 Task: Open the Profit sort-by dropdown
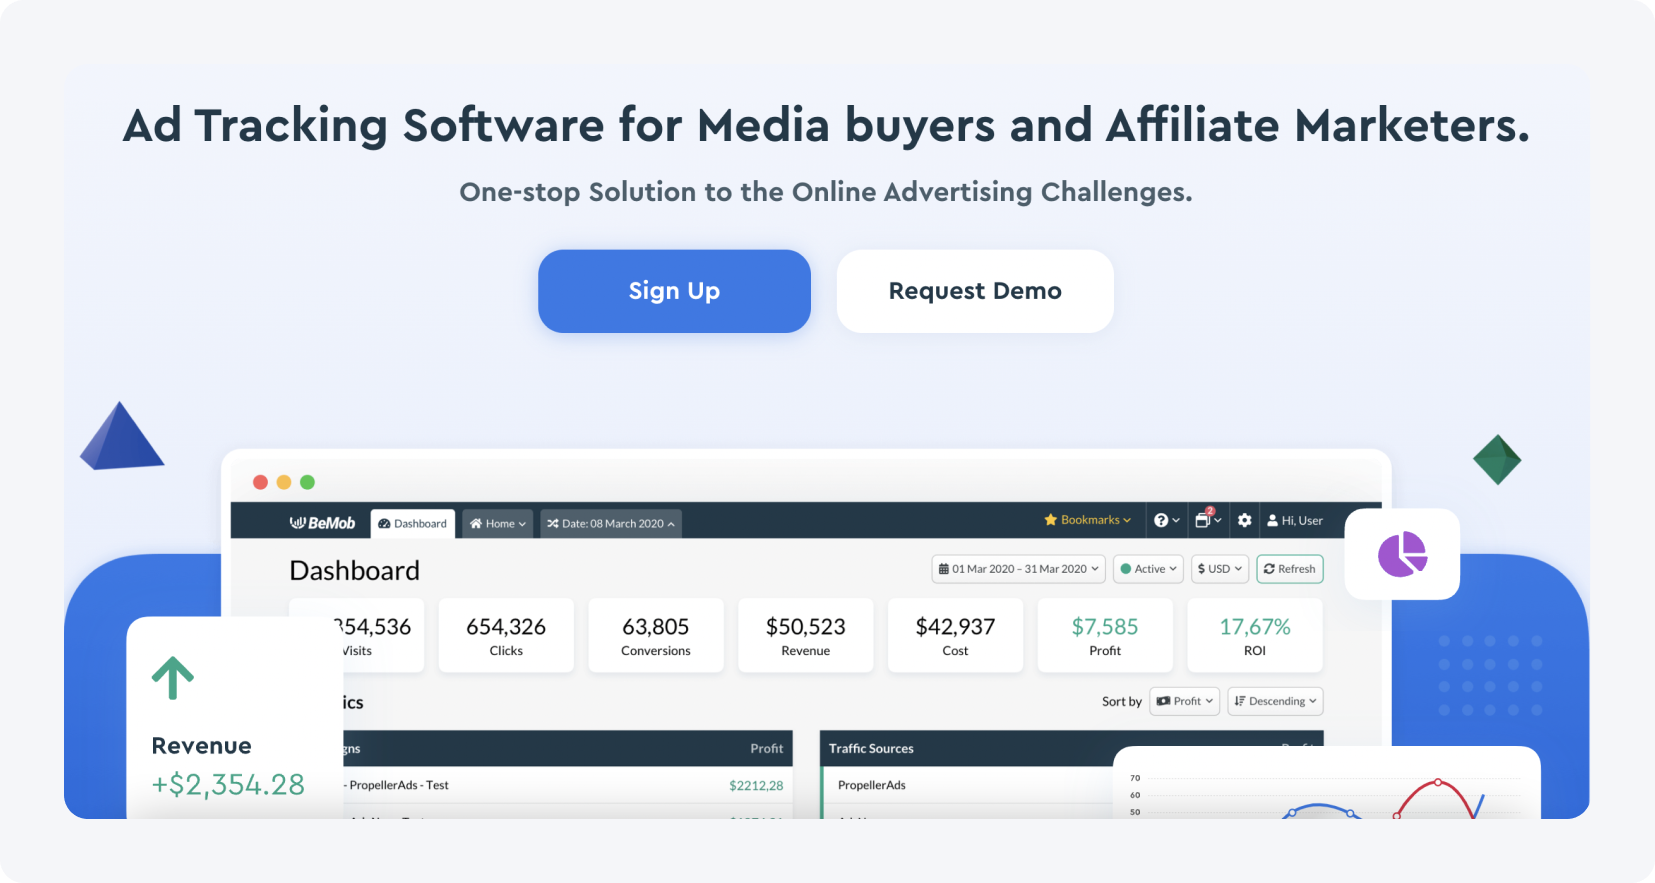pos(1184,701)
